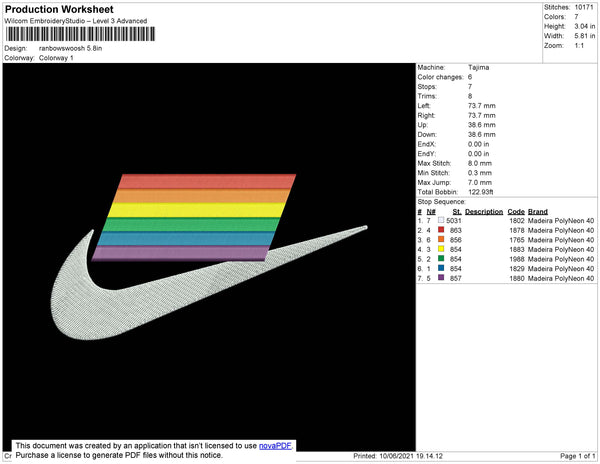Click 'Madeira PolyNeon 40' in the 1880 row
The image size is (600, 464).
pos(561,278)
